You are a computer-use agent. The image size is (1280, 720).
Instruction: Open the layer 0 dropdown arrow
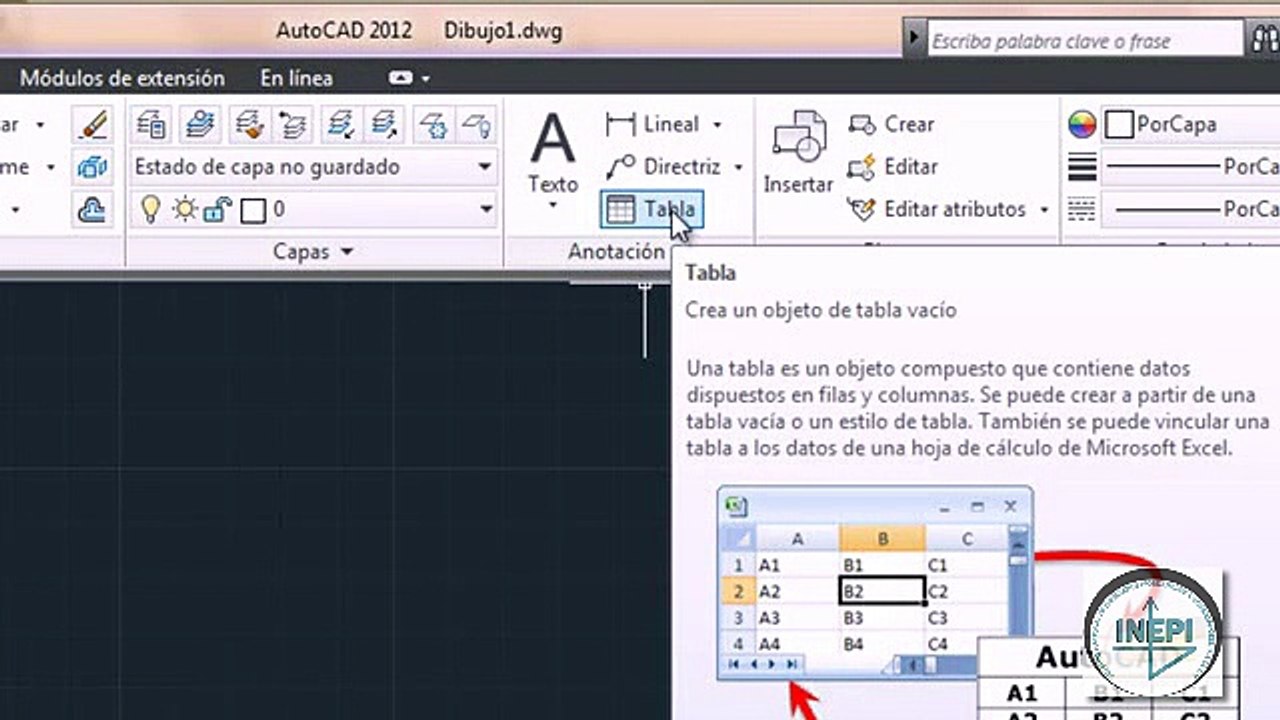tap(486, 209)
